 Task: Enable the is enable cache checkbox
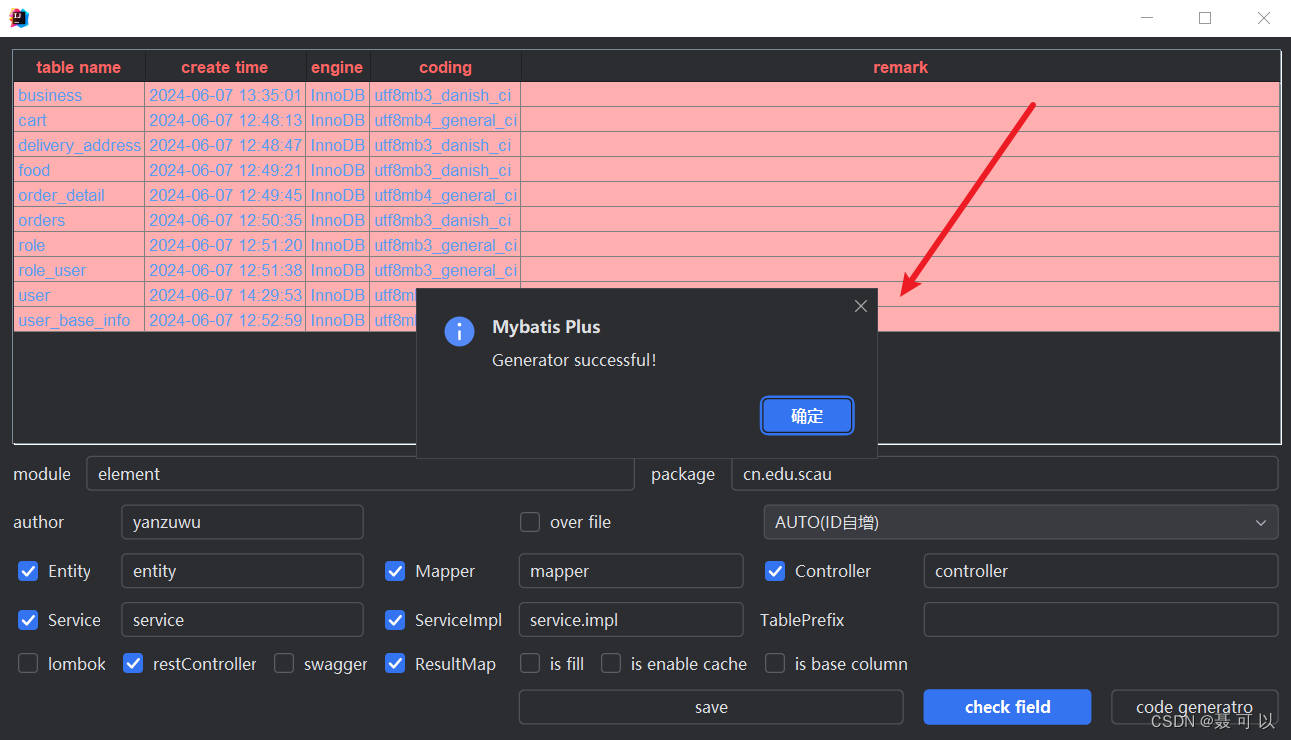(x=611, y=664)
